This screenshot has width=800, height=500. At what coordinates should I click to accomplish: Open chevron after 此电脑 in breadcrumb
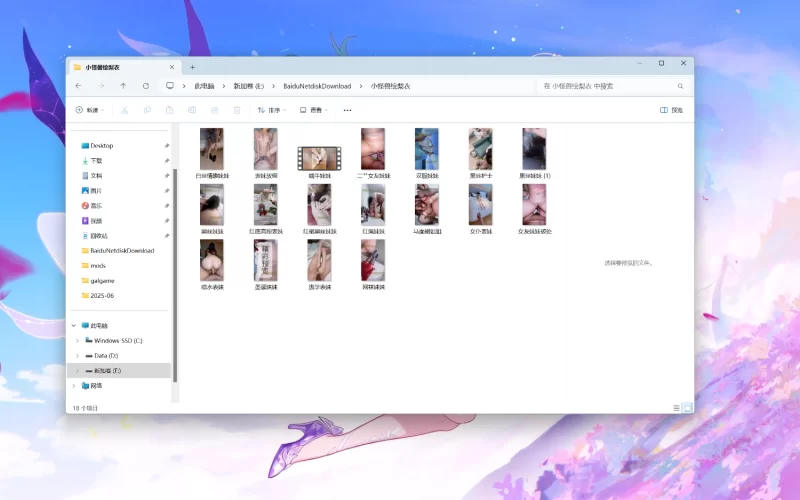click(x=223, y=86)
